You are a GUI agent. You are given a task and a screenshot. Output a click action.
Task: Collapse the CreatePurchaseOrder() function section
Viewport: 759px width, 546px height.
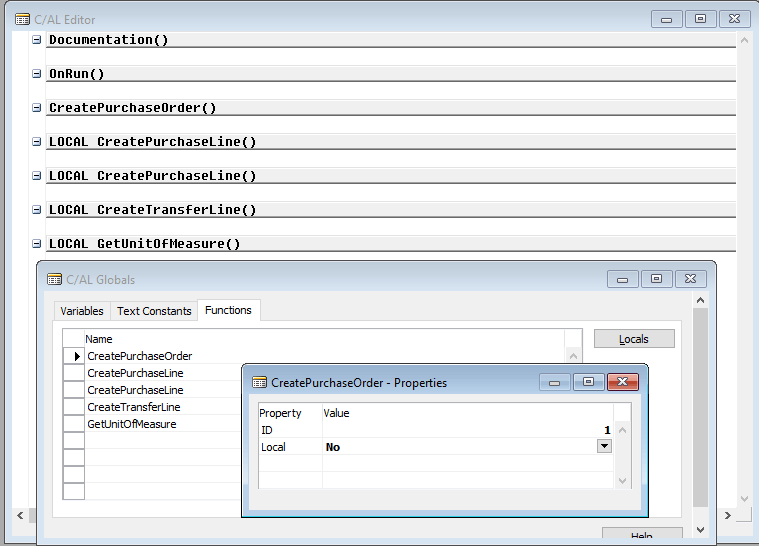37,108
